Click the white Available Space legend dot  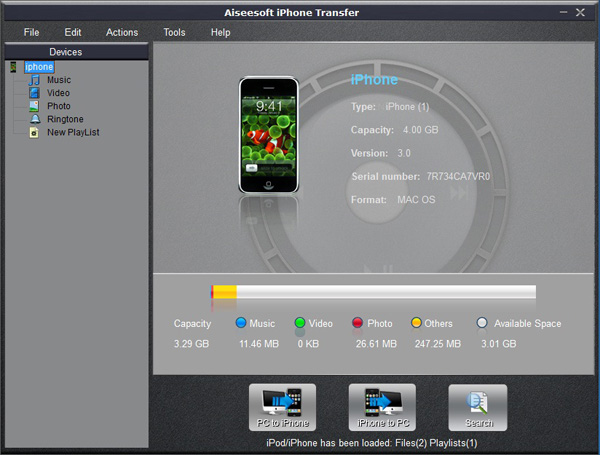[482, 323]
